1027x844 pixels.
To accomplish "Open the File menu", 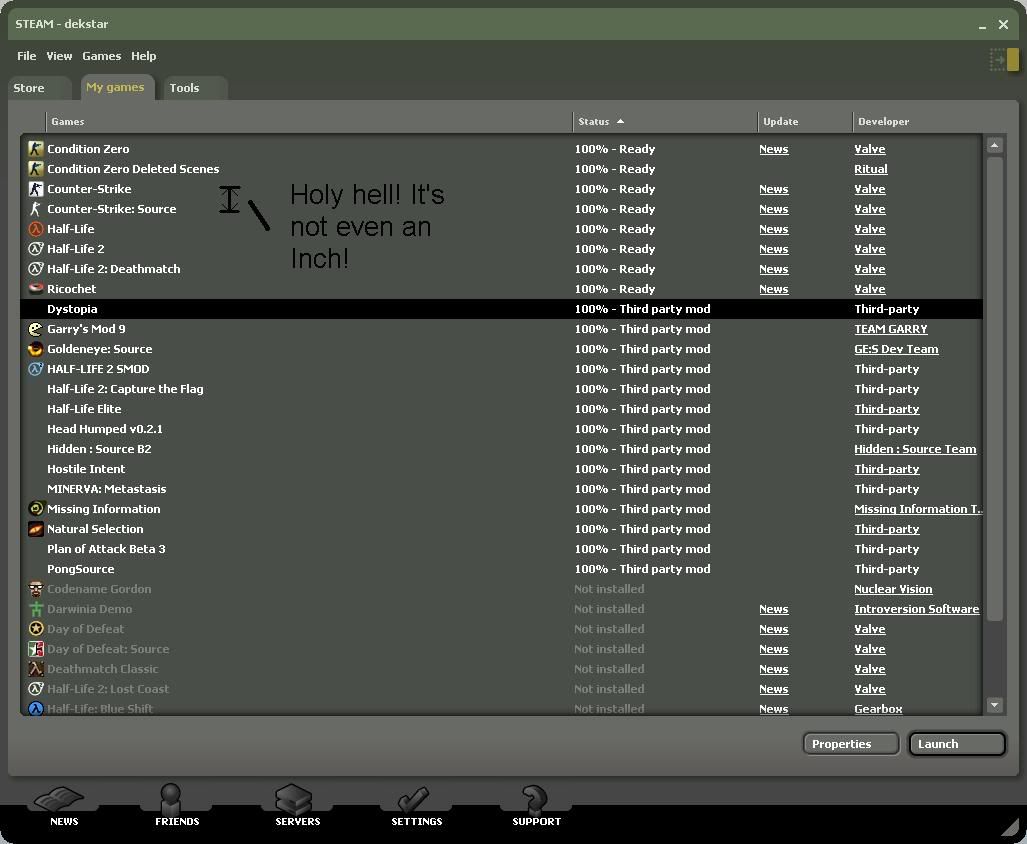I will (26, 56).
